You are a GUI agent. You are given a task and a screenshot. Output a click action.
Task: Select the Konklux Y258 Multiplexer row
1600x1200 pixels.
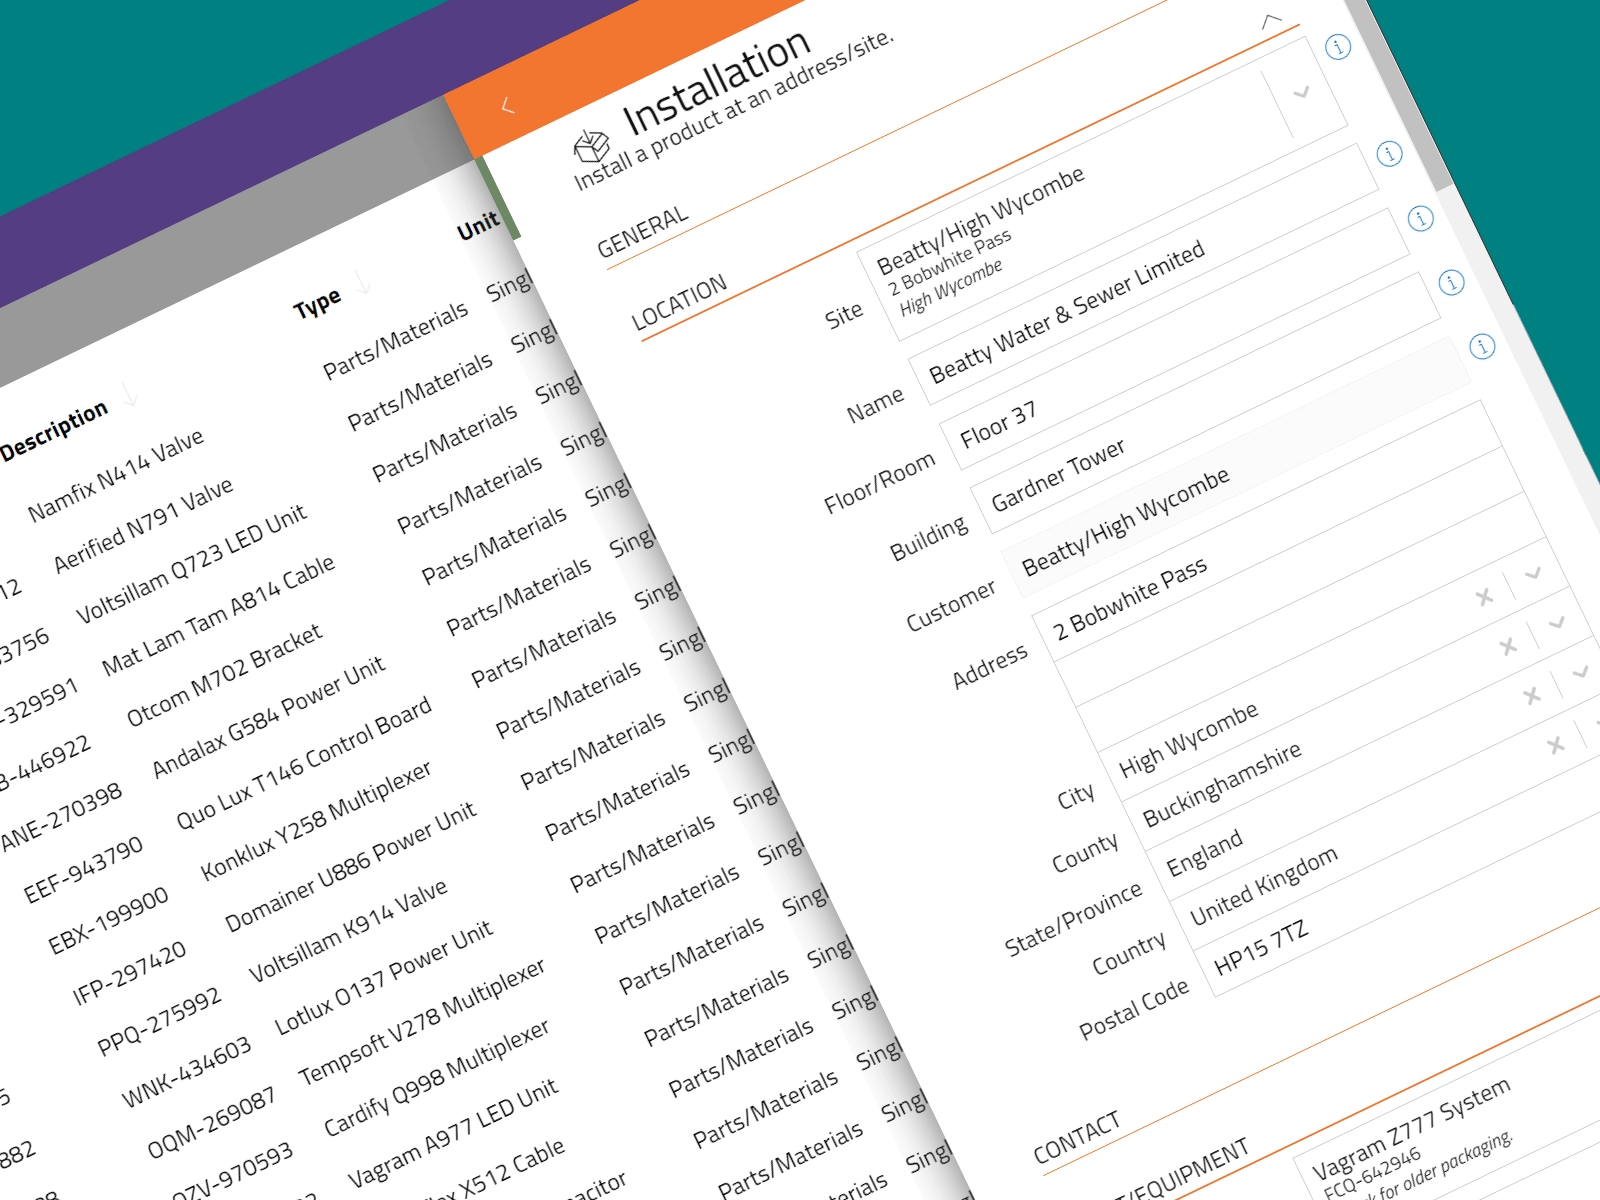[x=316, y=820]
